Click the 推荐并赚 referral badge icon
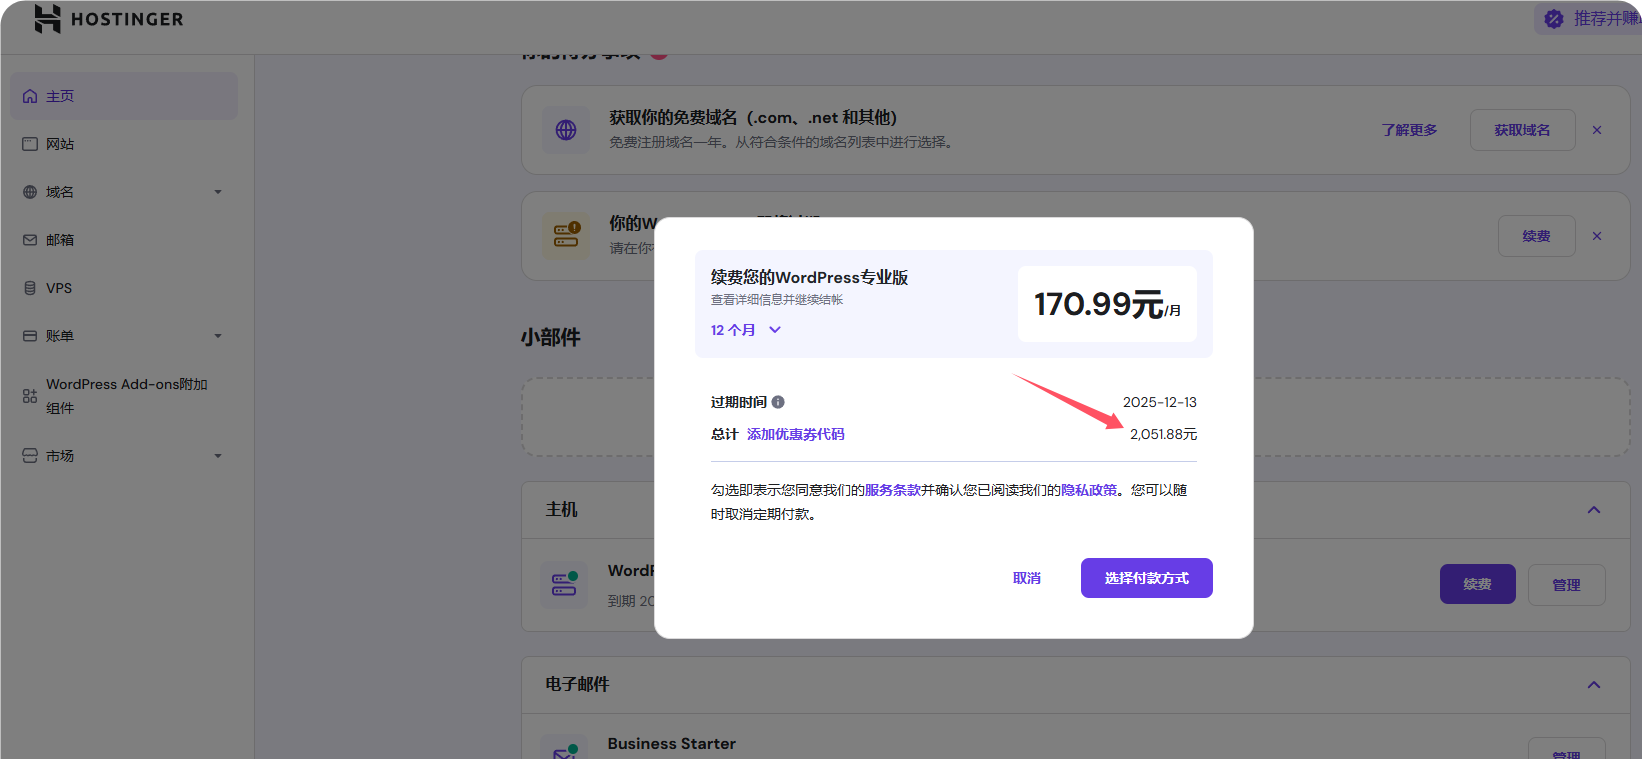 click(1553, 19)
